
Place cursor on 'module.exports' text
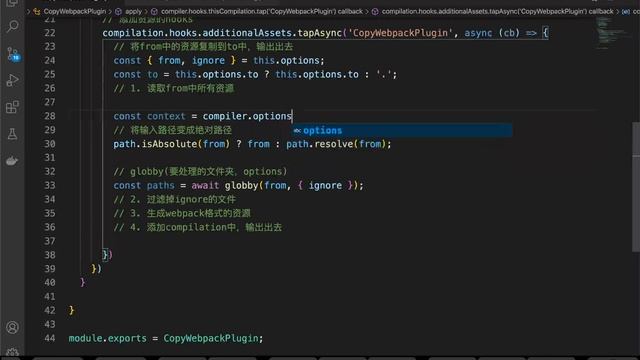(x=107, y=338)
